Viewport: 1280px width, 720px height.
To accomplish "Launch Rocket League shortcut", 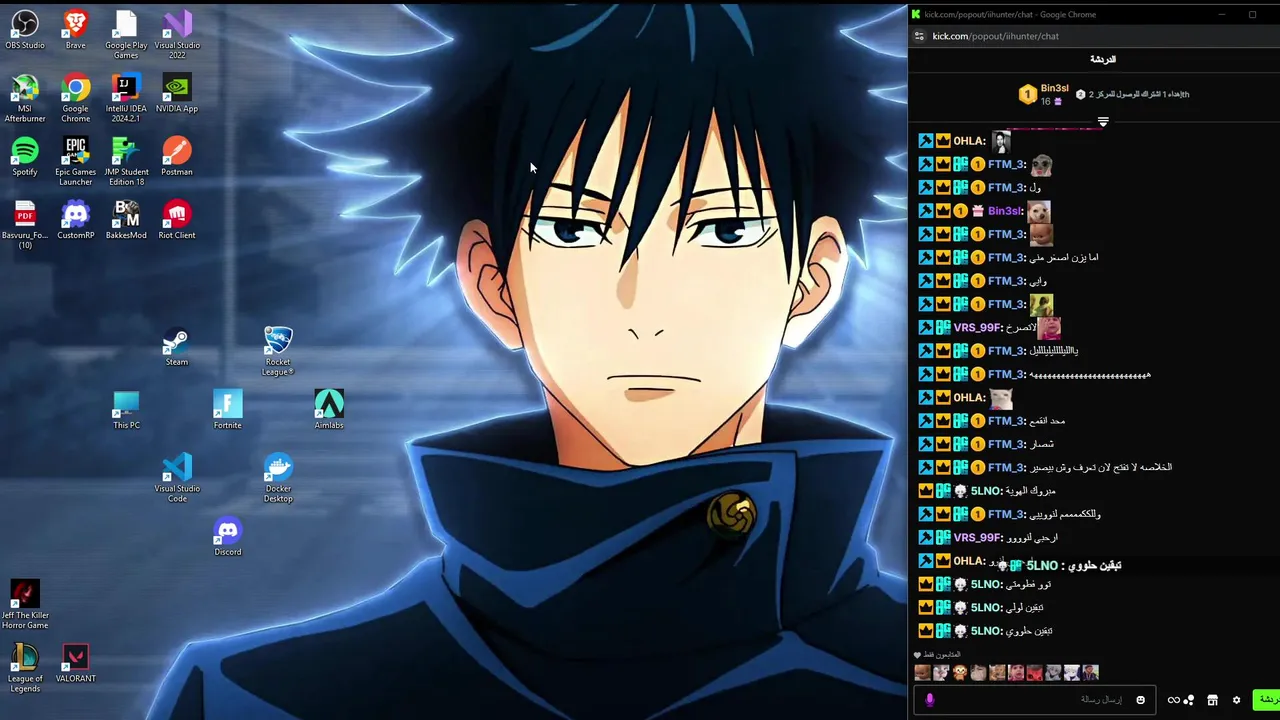I will [x=278, y=351].
